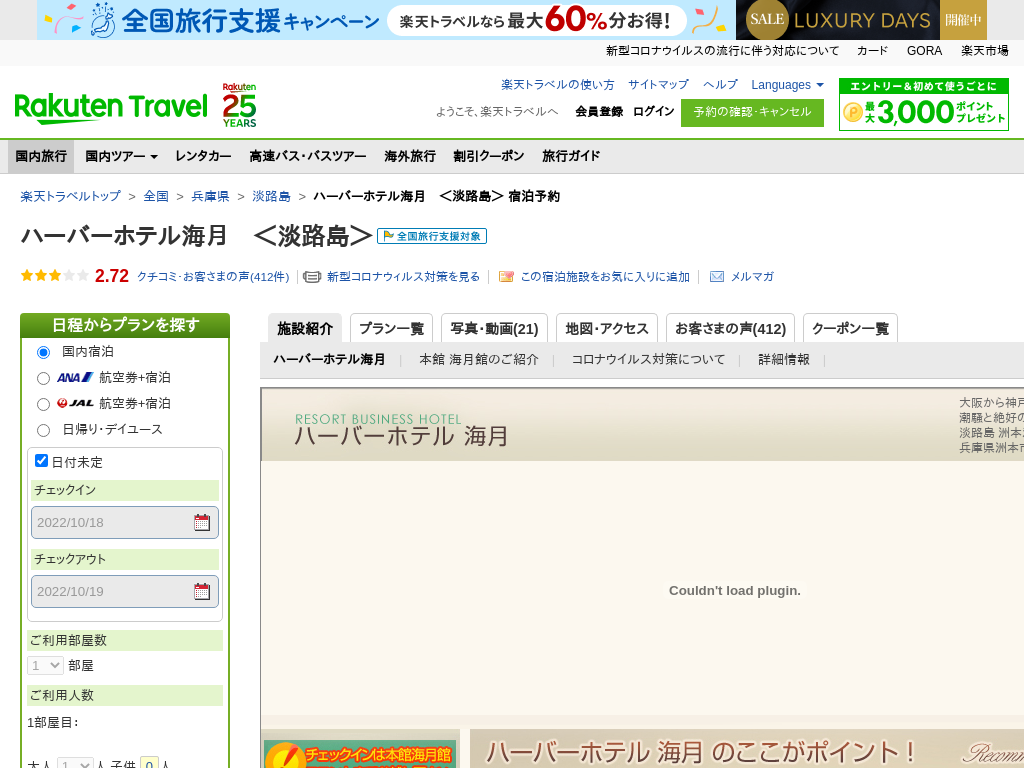Click 予約の確認・キャンセル button
This screenshot has width=1024, height=768.
752,112
